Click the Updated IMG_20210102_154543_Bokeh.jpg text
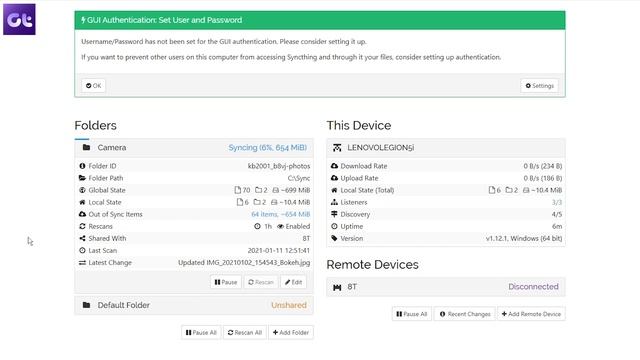 click(244, 263)
